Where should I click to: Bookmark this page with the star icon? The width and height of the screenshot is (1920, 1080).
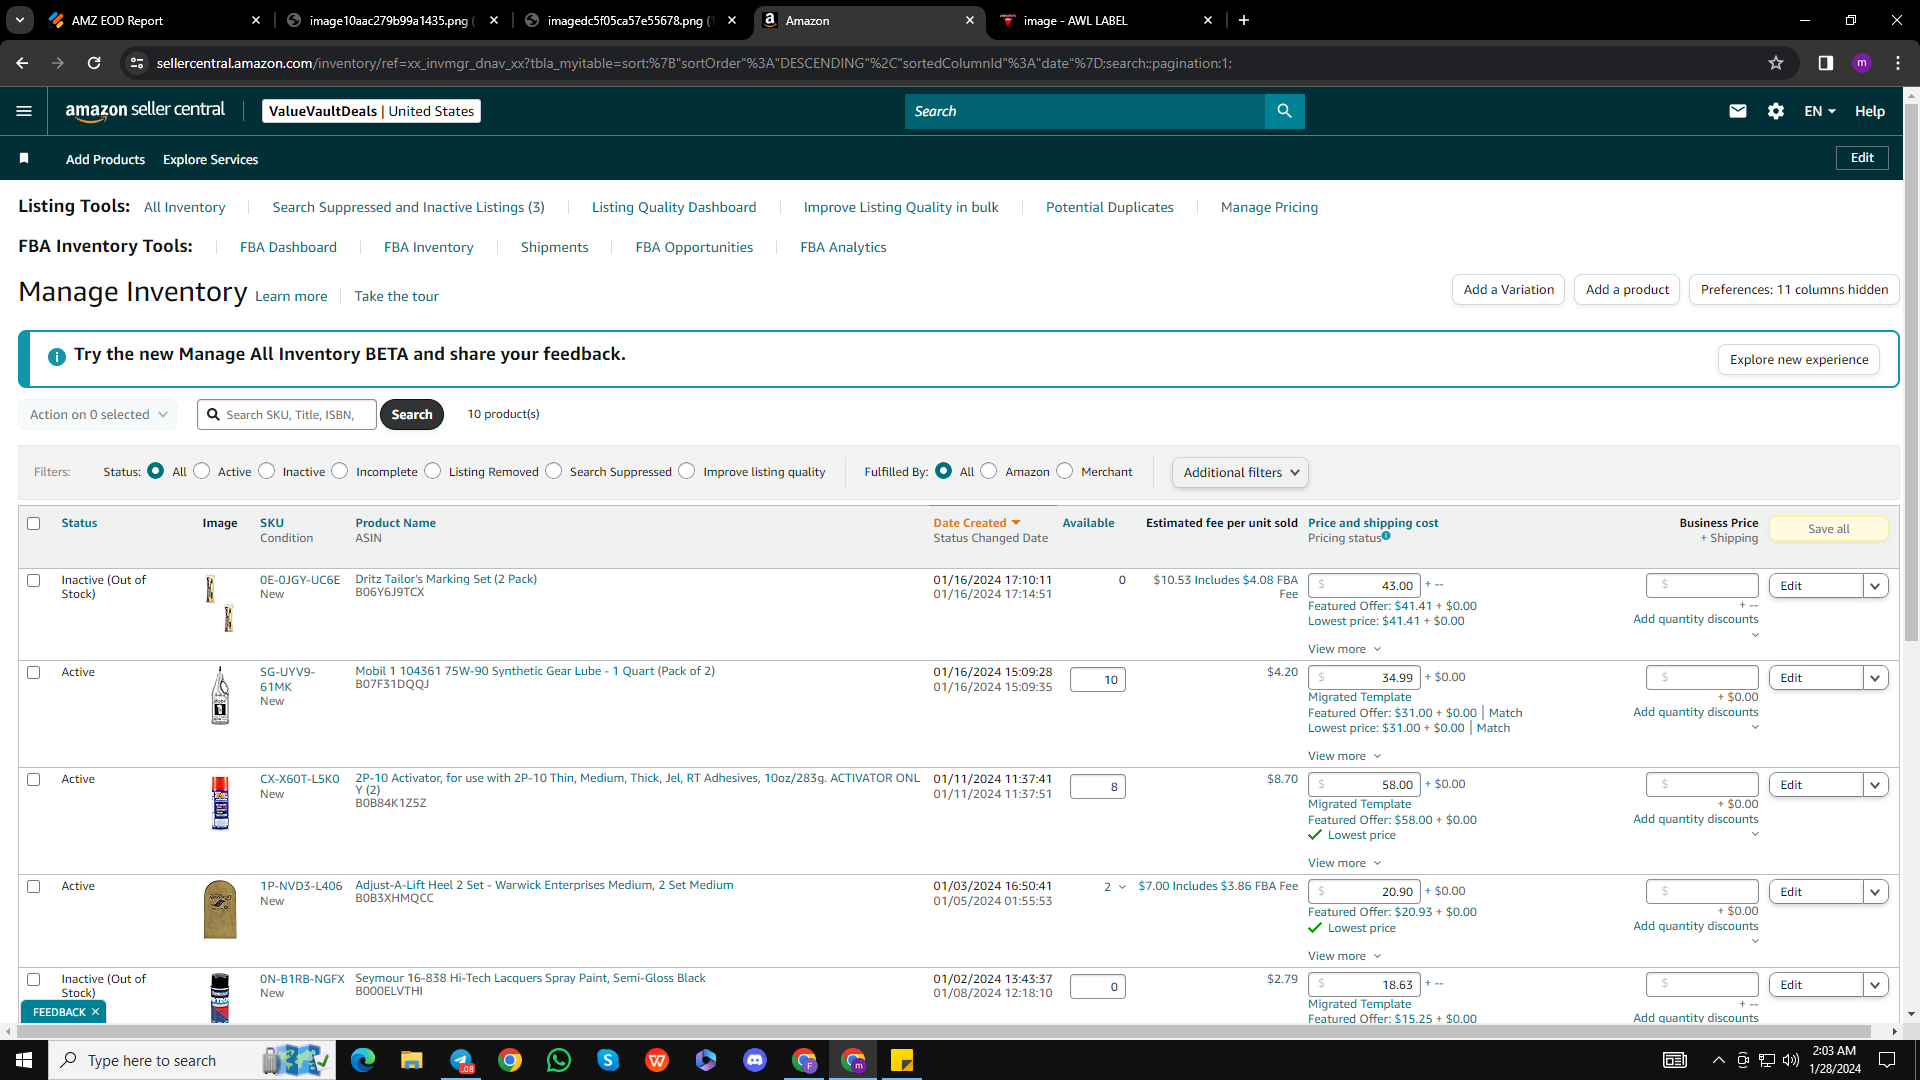pos(1776,63)
